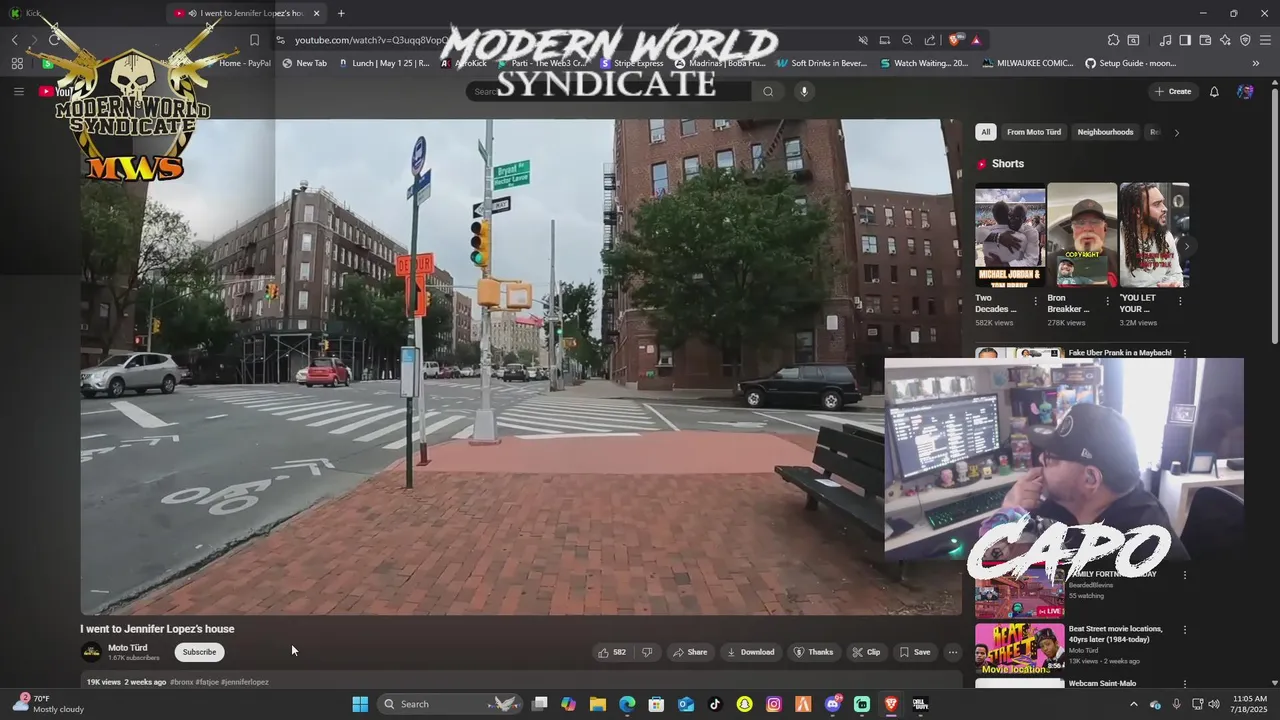
Task: Open Moto Türd channel avatar
Action: 91,652
